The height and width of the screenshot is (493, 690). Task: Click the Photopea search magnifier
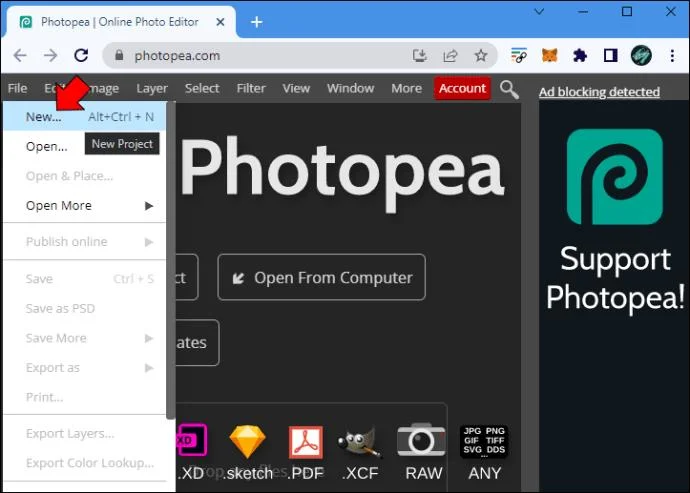tap(509, 89)
